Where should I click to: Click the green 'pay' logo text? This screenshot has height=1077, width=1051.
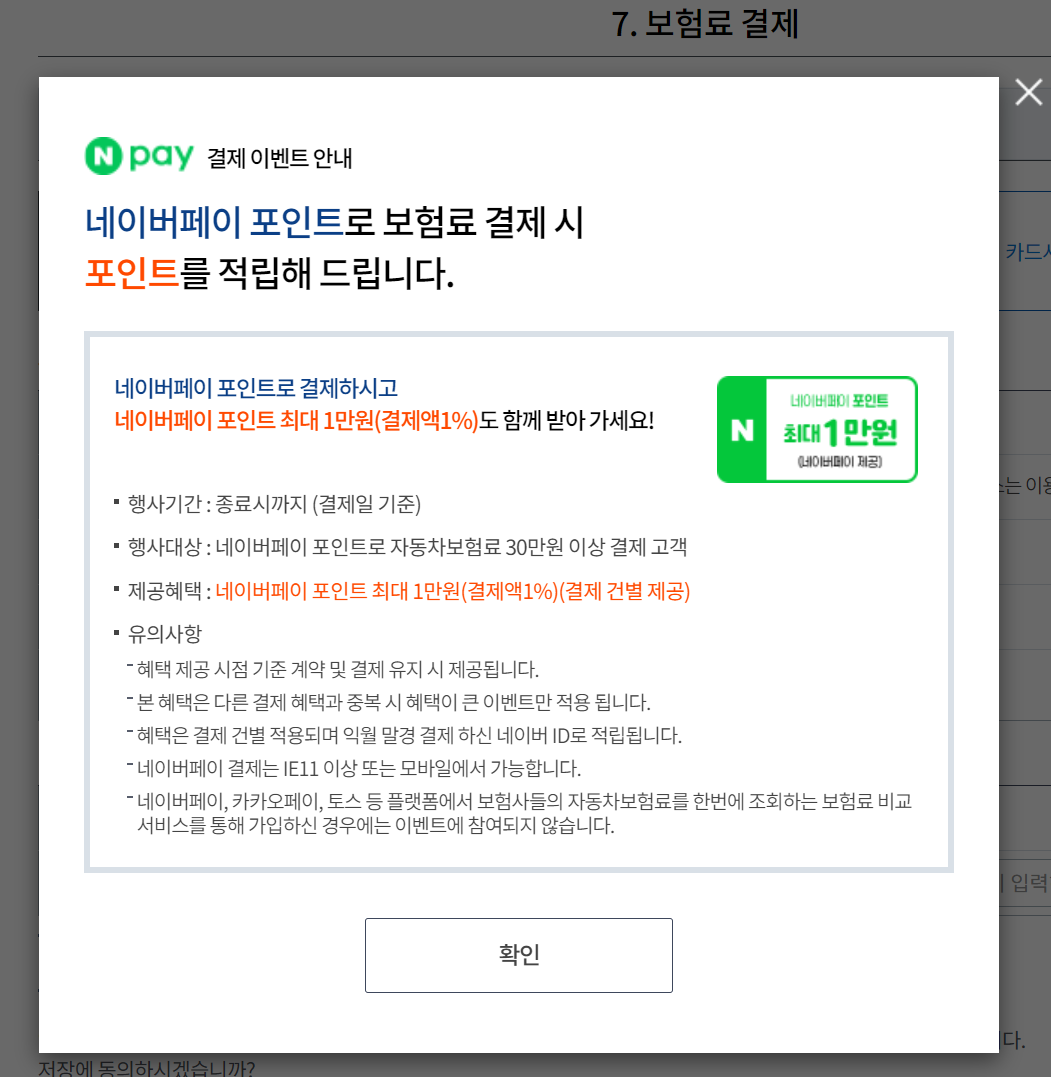tap(161, 158)
